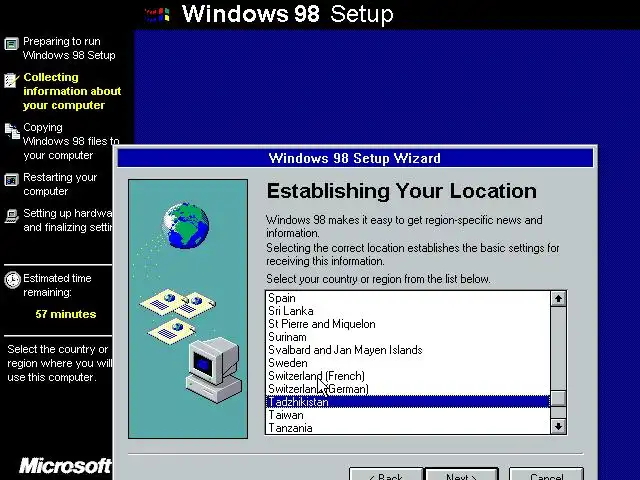
Task: Click the Windows 98 Setup Wizard title bar
Action: tap(355, 158)
